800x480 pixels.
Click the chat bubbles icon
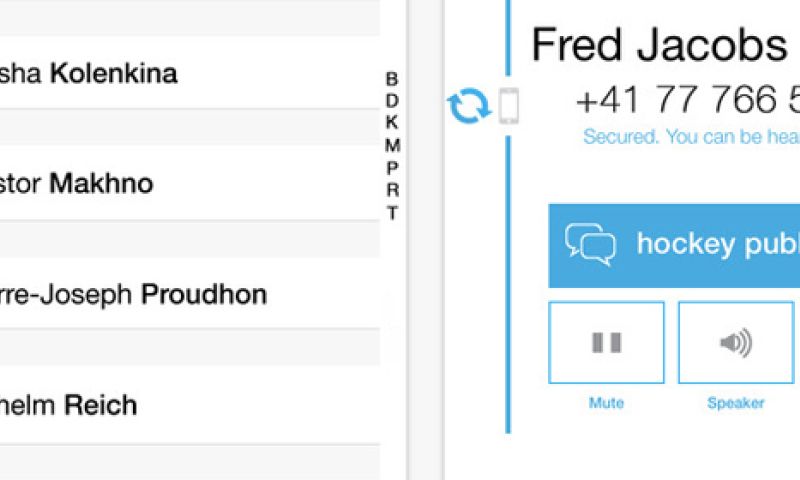[590, 244]
